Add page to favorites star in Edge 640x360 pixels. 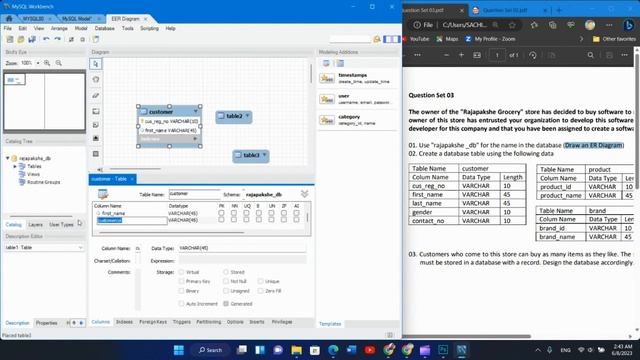click(512, 25)
